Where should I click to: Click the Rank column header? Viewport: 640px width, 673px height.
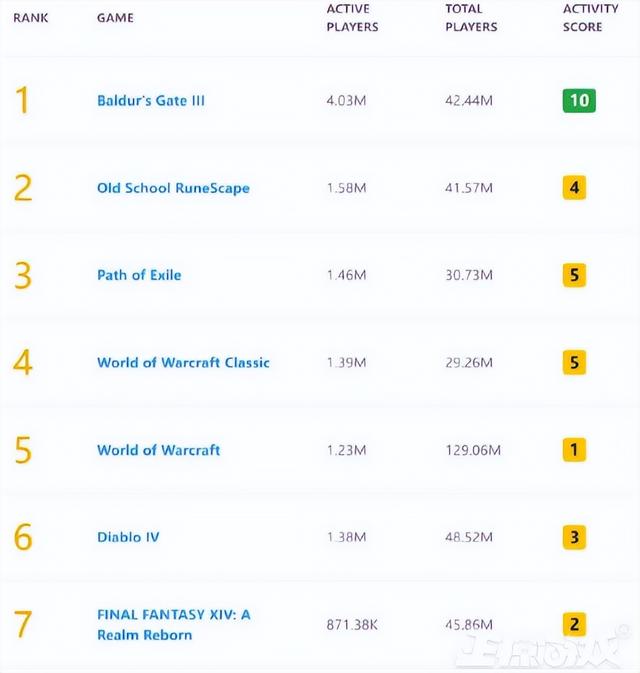(x=30, y=18)
